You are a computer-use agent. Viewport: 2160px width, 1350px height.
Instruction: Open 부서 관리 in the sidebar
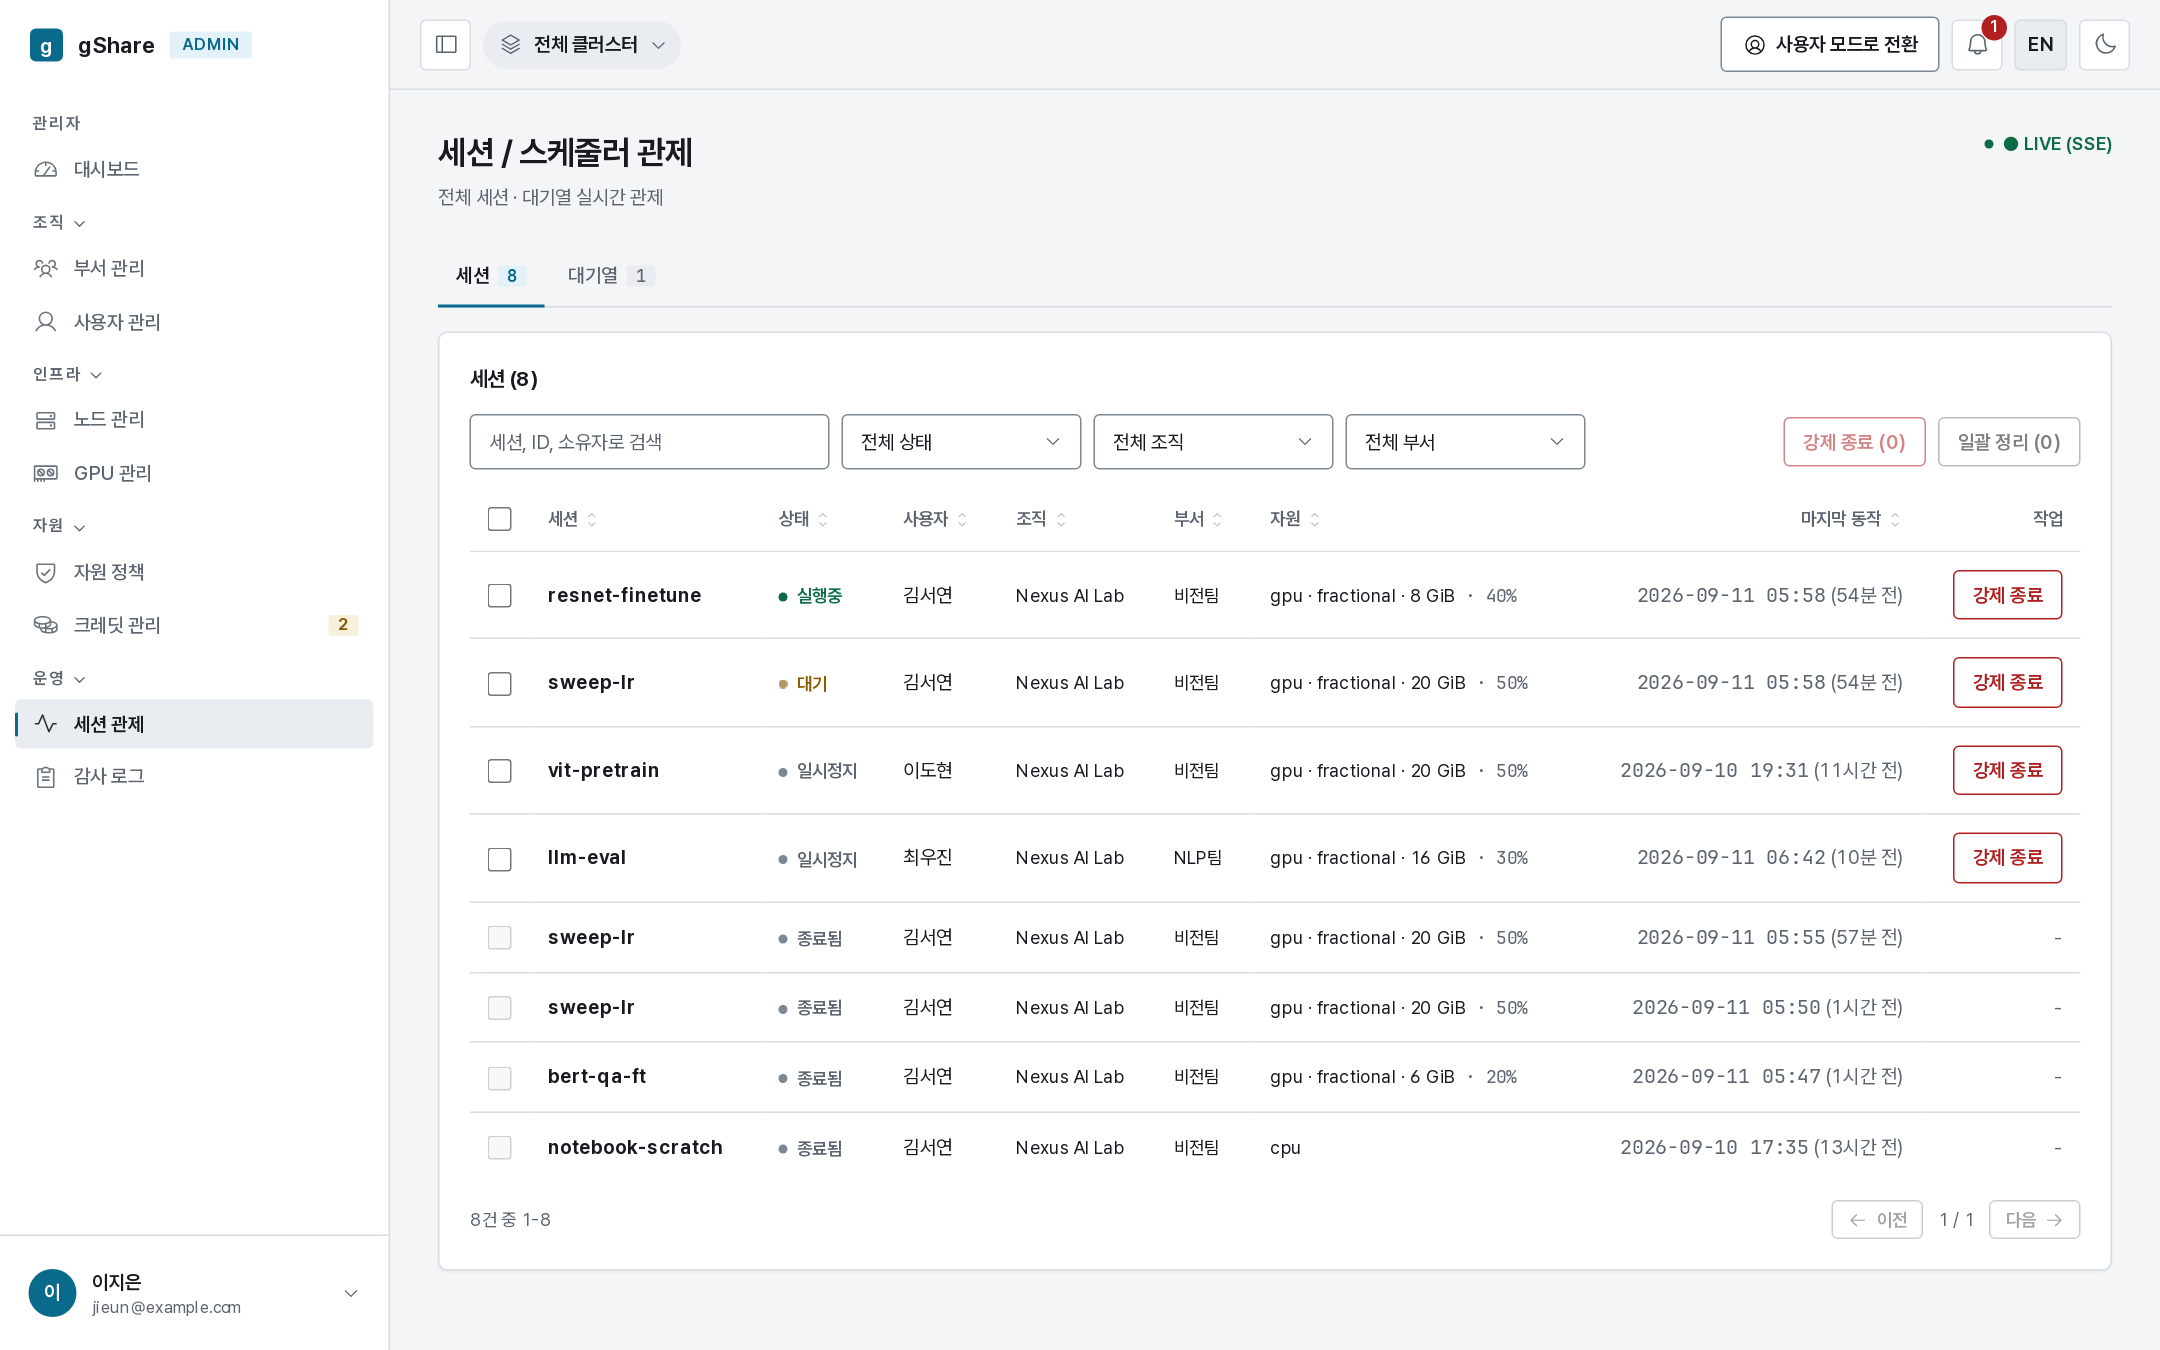pos(194,268)
